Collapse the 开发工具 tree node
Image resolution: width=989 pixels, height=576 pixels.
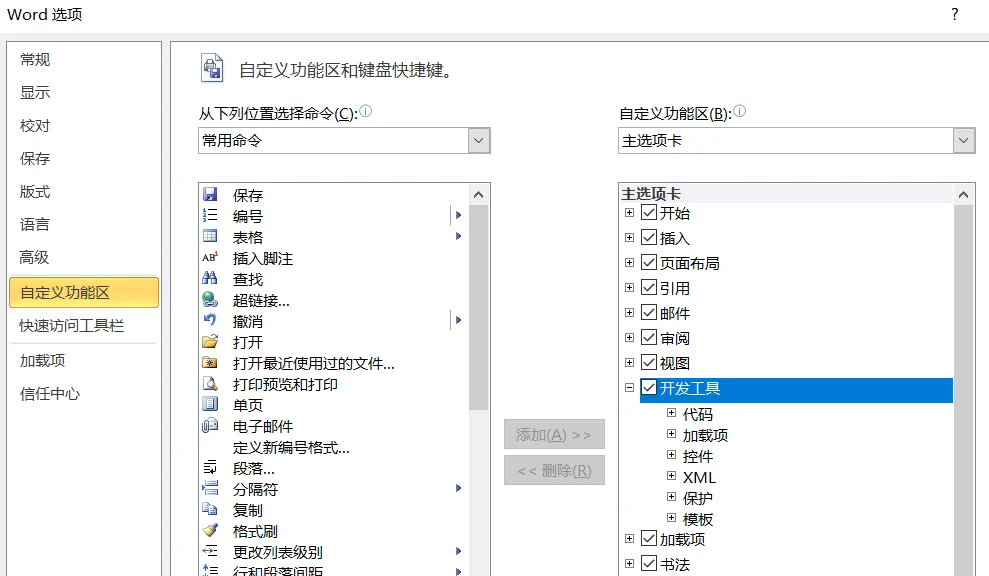(x=629, y=387)
